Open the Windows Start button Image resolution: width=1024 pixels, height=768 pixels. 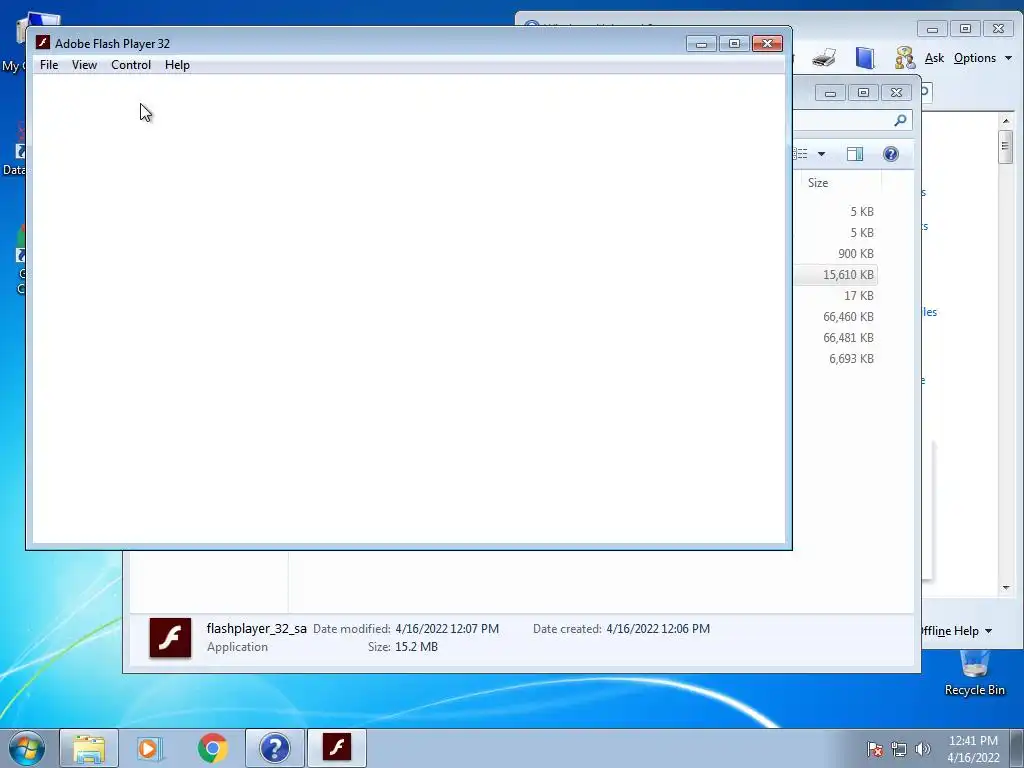(26, 748)
